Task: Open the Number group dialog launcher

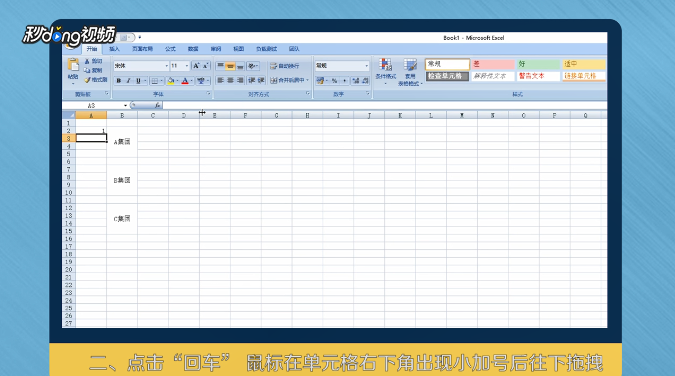Action: (368, 93)
